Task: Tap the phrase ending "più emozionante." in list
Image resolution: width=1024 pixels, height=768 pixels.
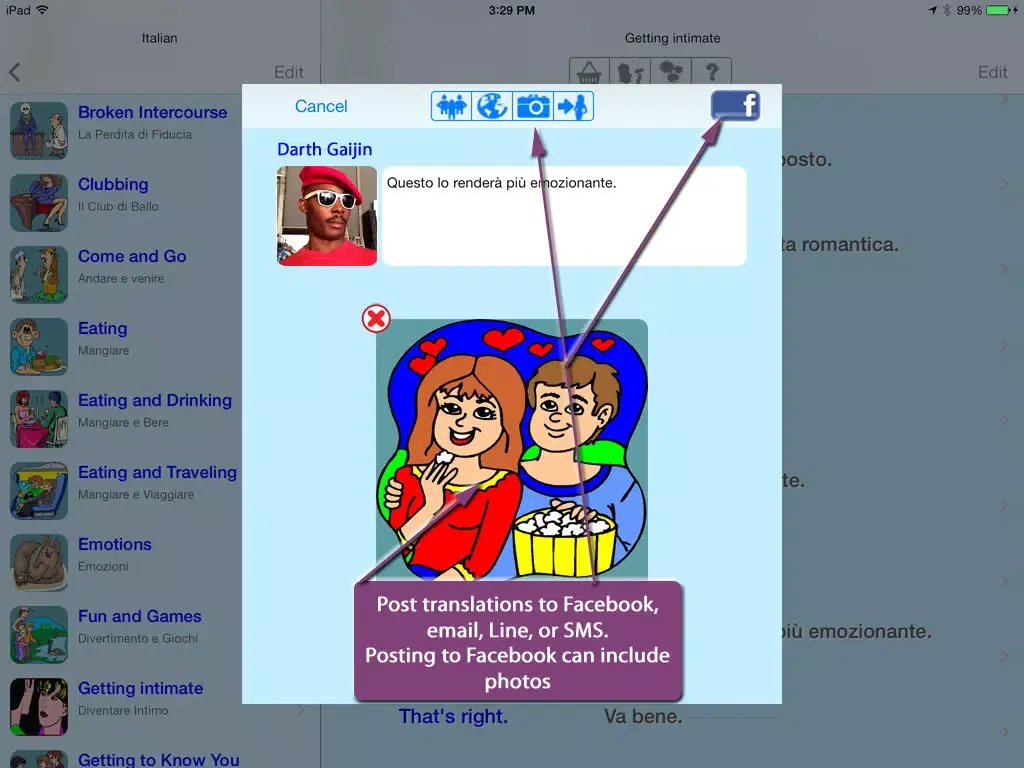Action: tap(856, 632)
